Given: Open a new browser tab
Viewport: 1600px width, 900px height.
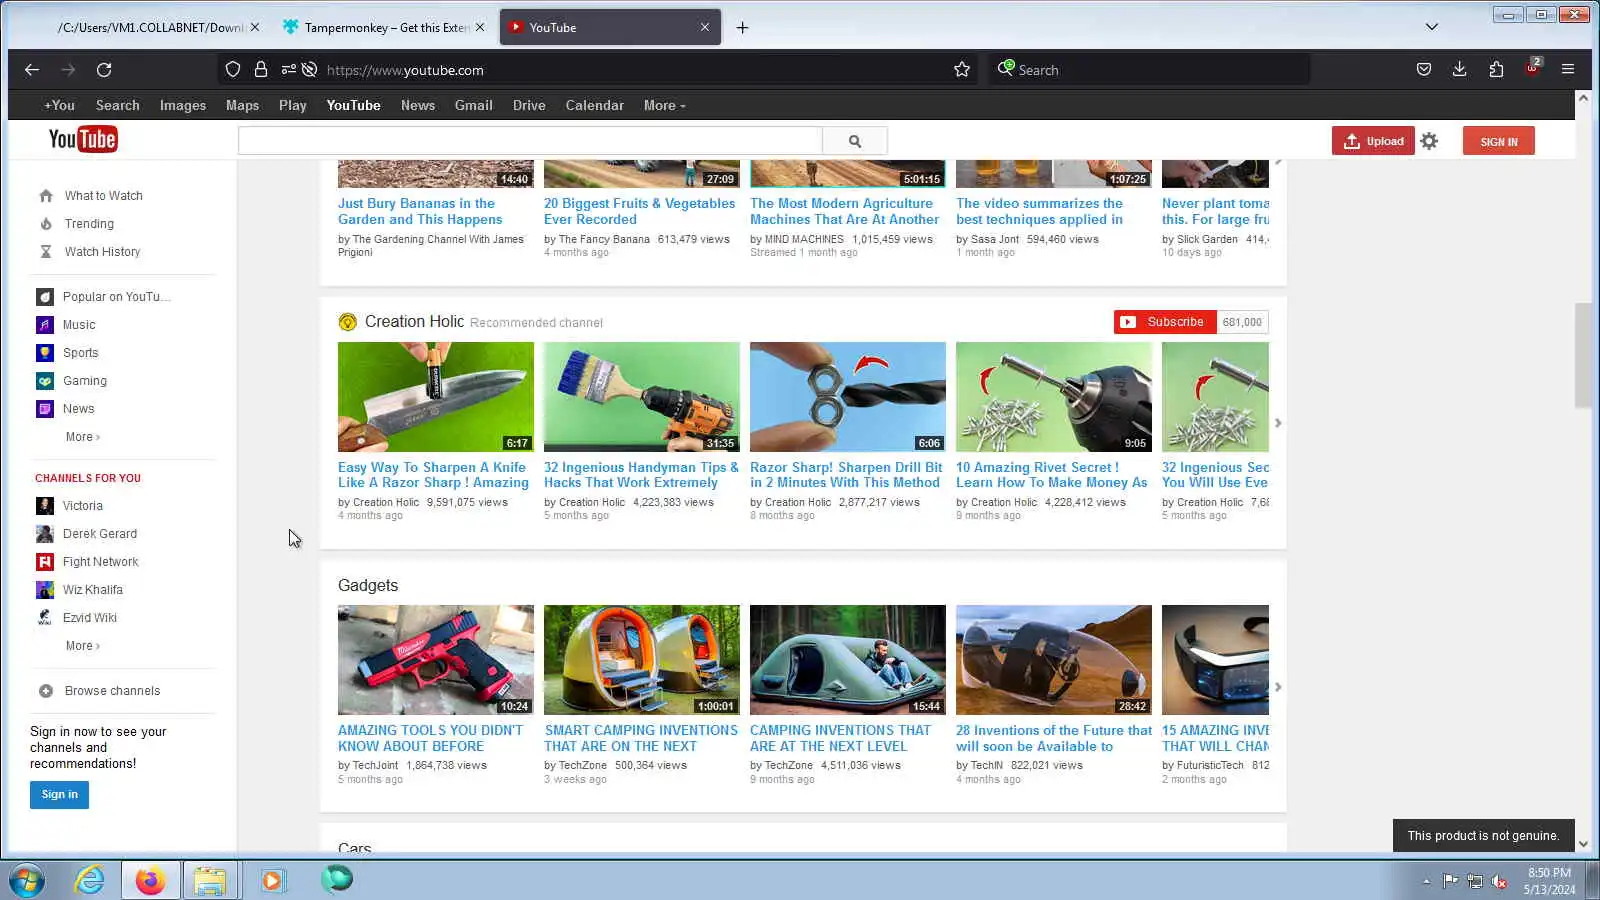Looking at the screenshot, I should pyautogui.click(x=742, y=28).
